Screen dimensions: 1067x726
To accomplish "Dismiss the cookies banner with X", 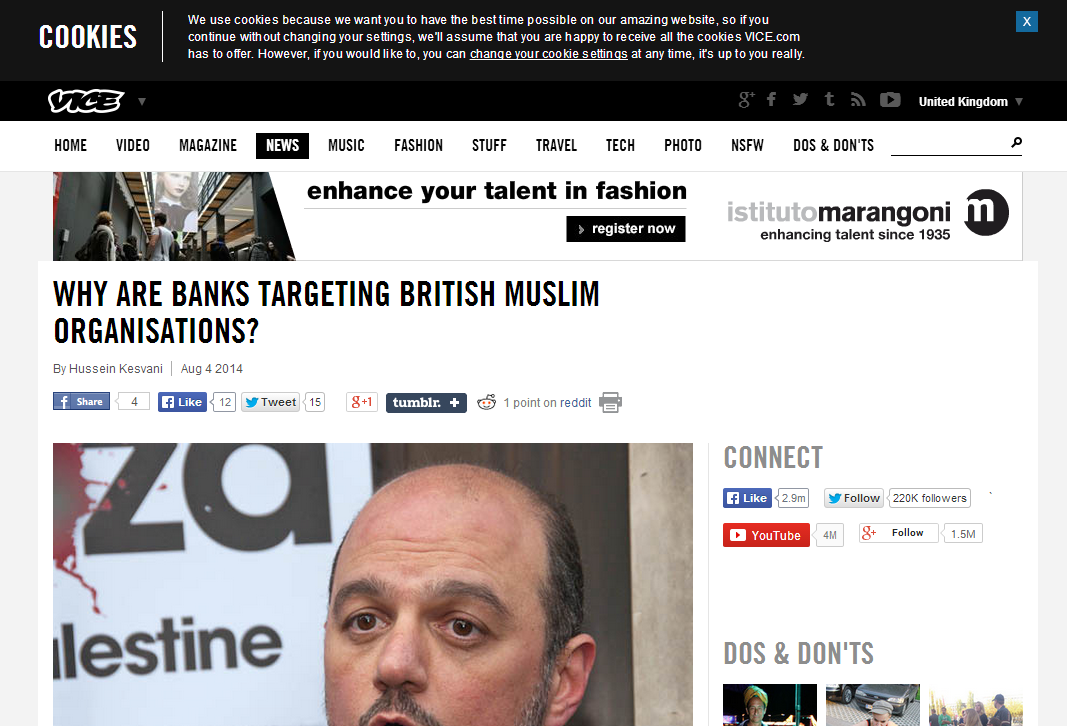I will click(x=1027, y=21).
